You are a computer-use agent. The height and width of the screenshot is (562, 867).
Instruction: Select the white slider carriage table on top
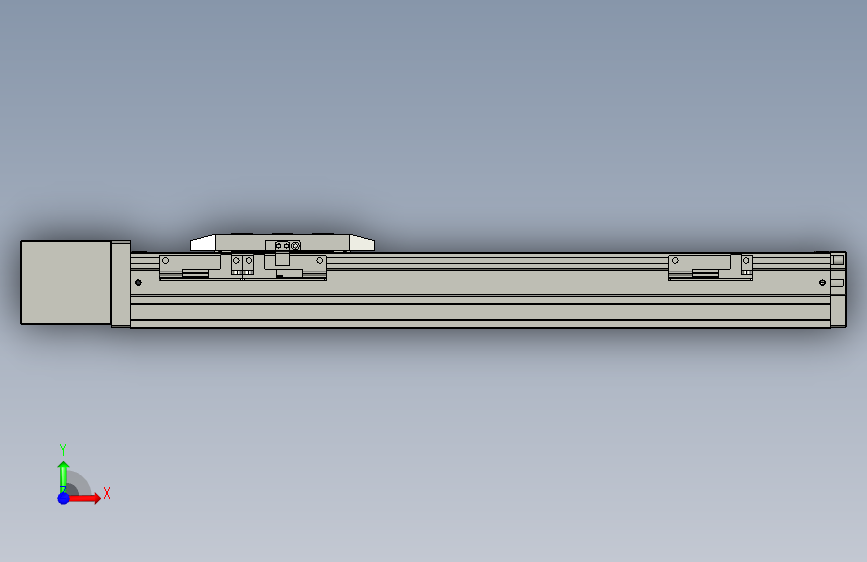coord(283,242)
